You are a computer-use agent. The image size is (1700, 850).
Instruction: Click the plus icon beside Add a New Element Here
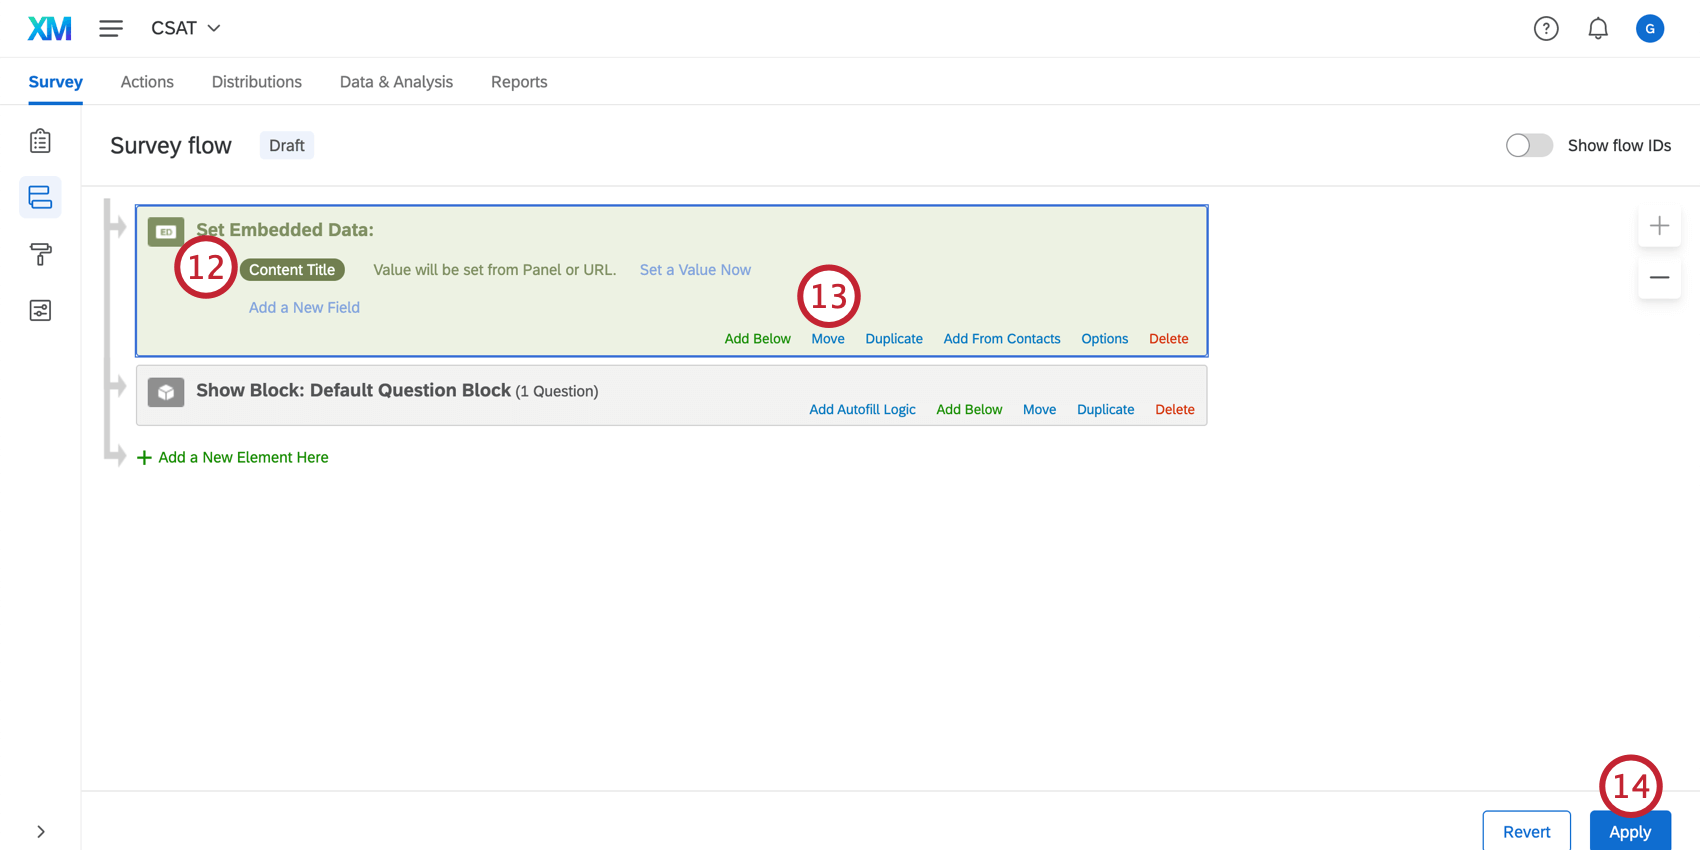[x=144, y=458]
